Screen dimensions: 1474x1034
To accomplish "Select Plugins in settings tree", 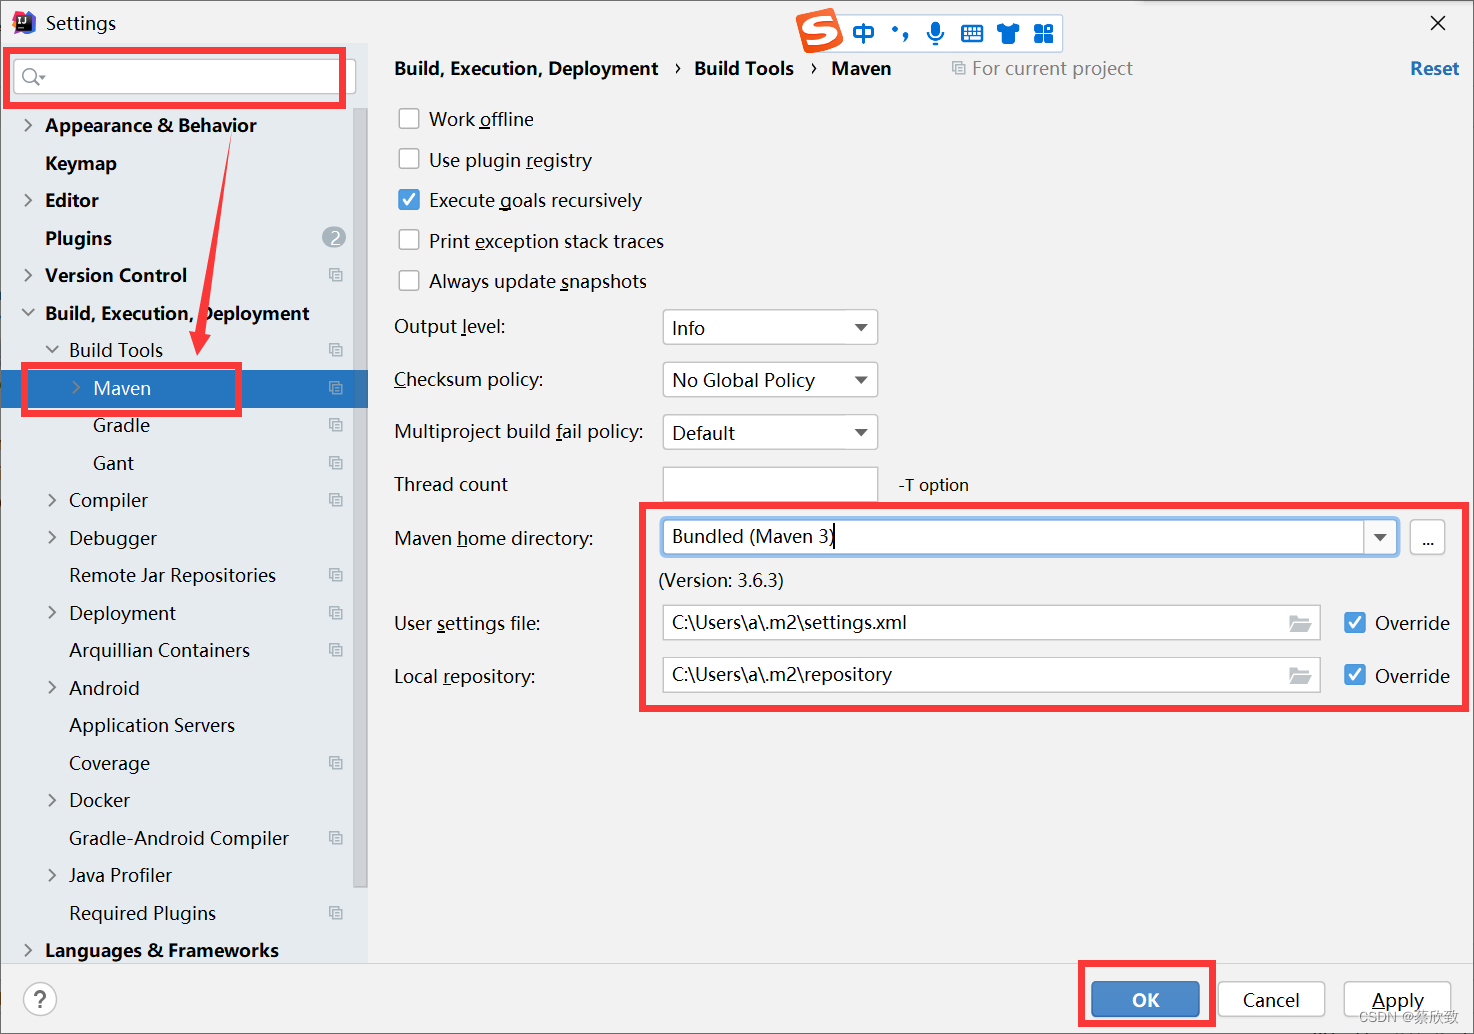I will [x=78, y=238].
